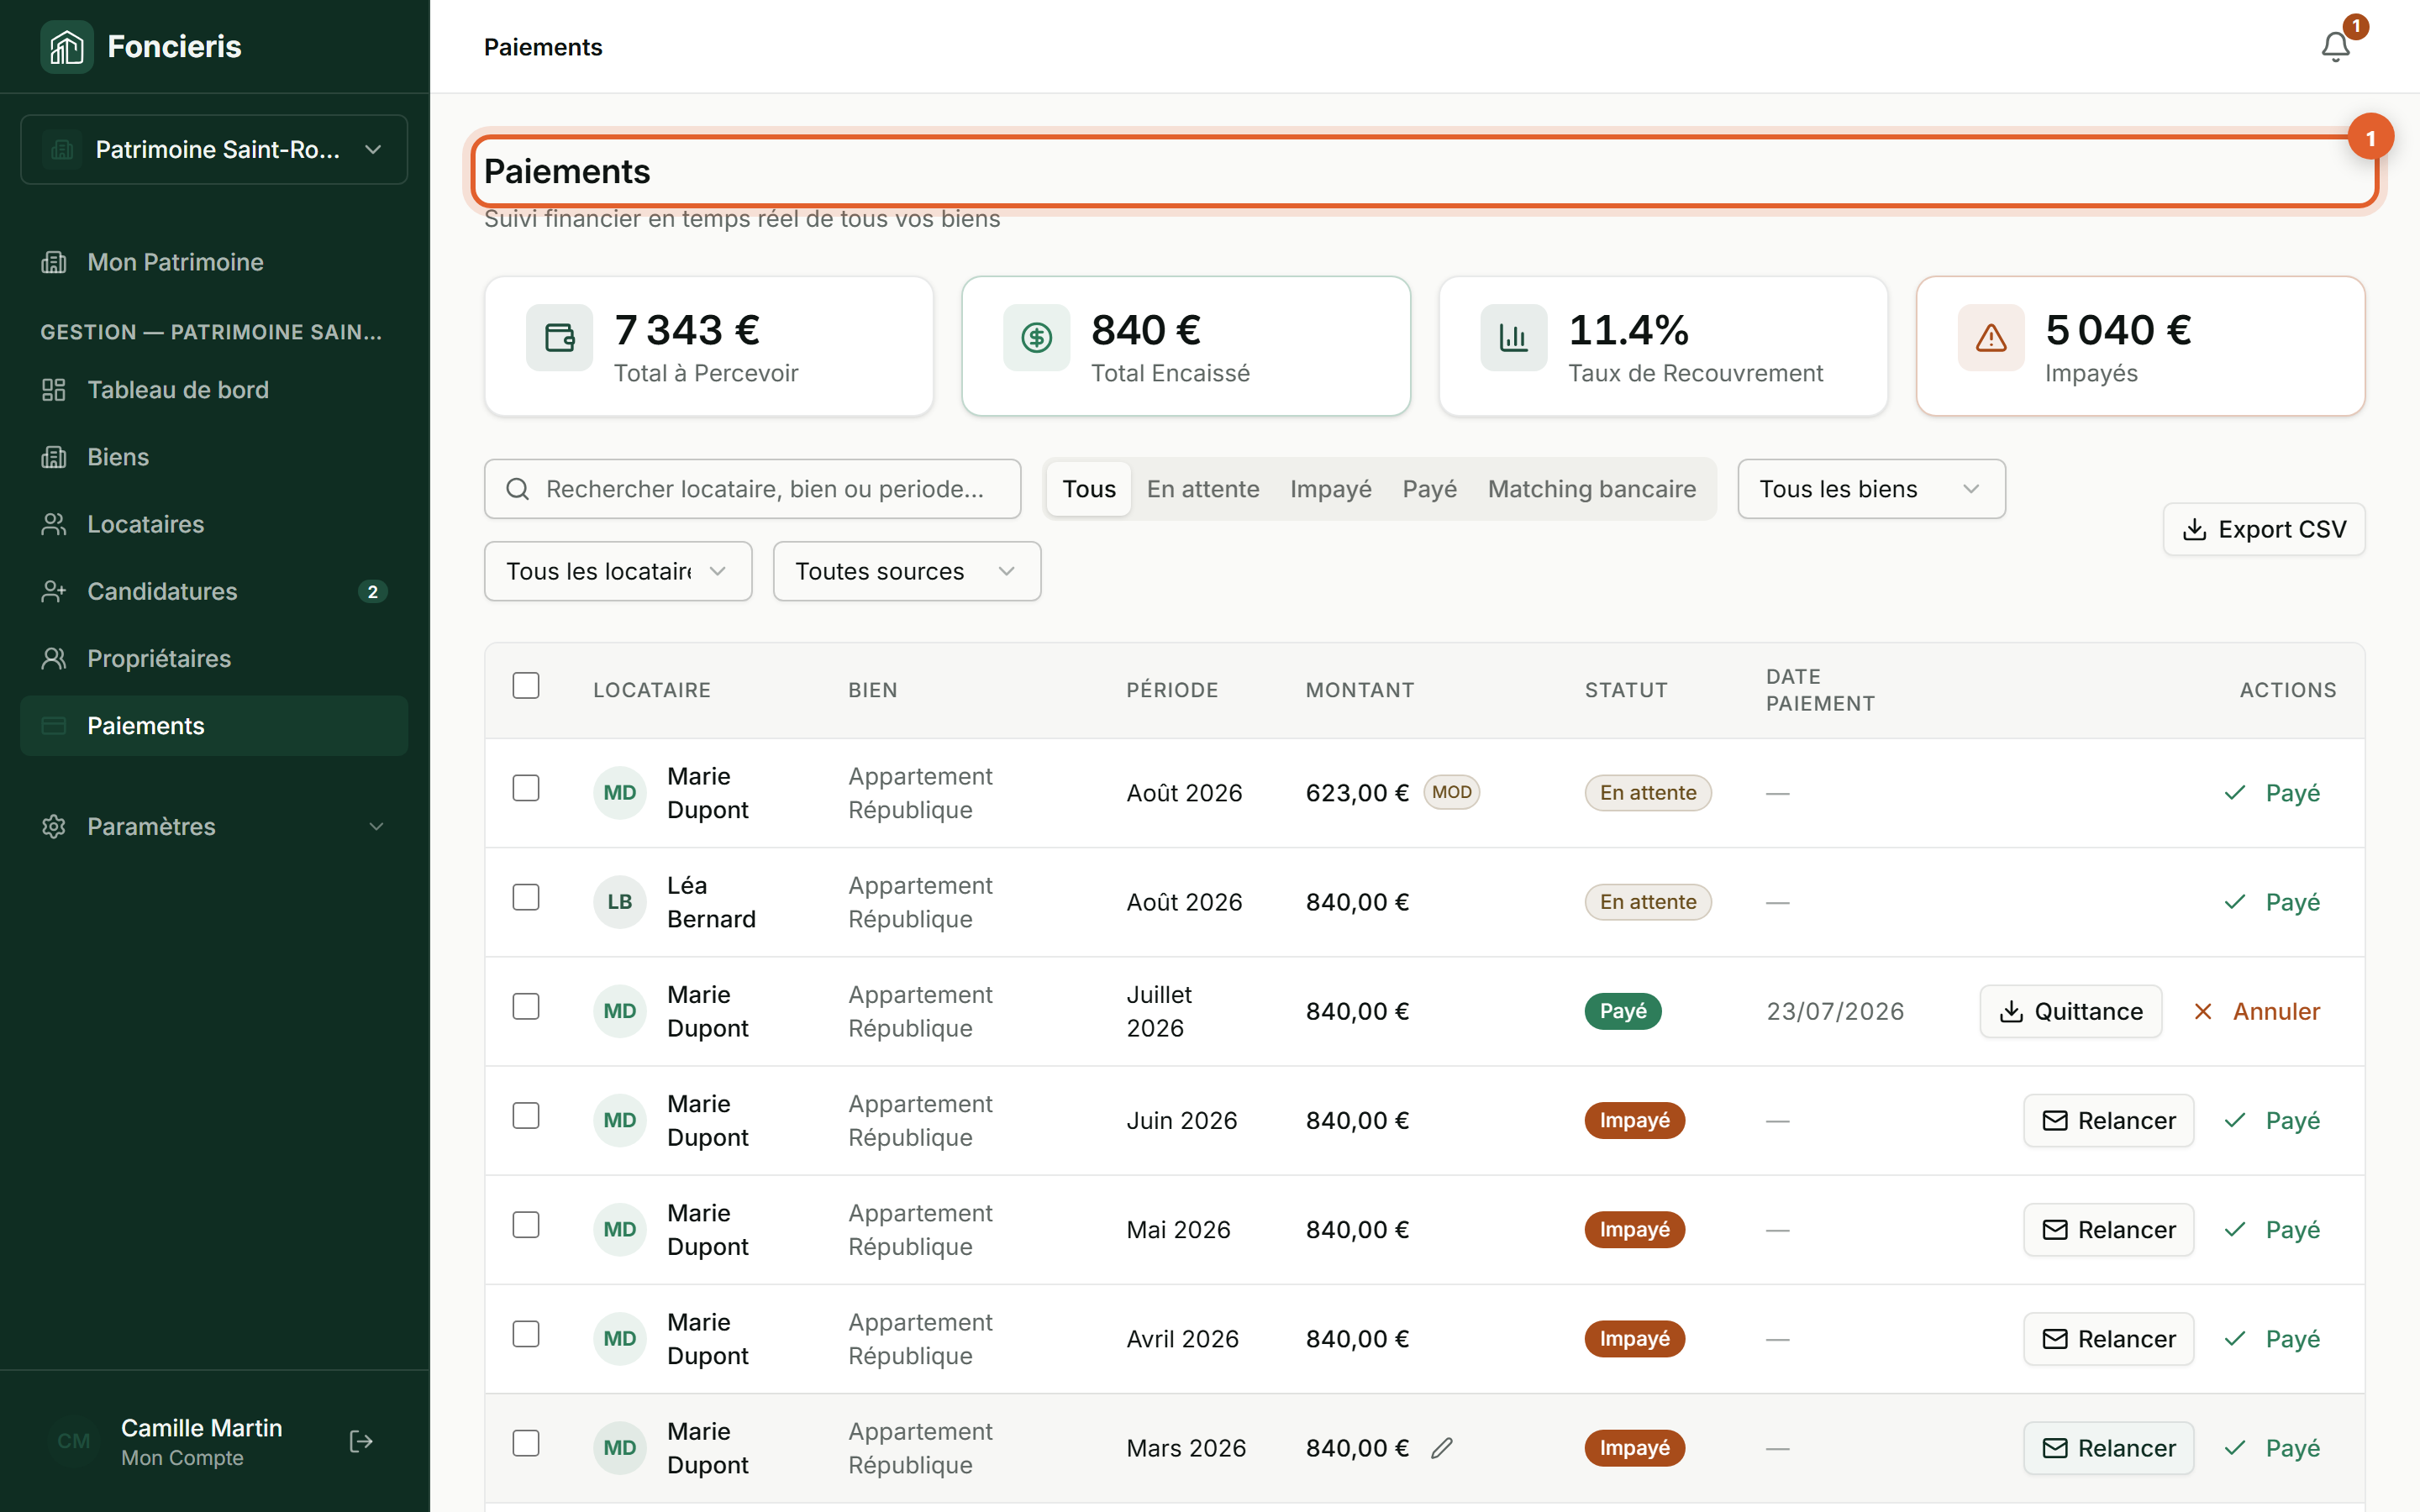Mark Léa Bernard's payment as Payé

(2272, 902)
